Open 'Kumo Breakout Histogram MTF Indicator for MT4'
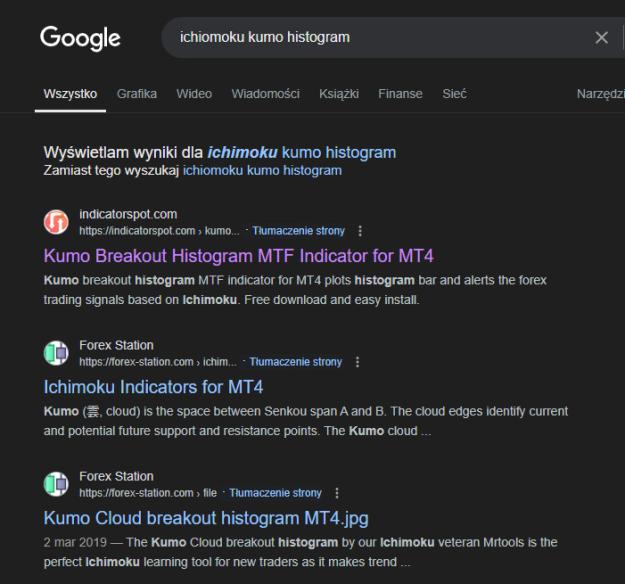This screenshot has height=584, width=625. 238,256
